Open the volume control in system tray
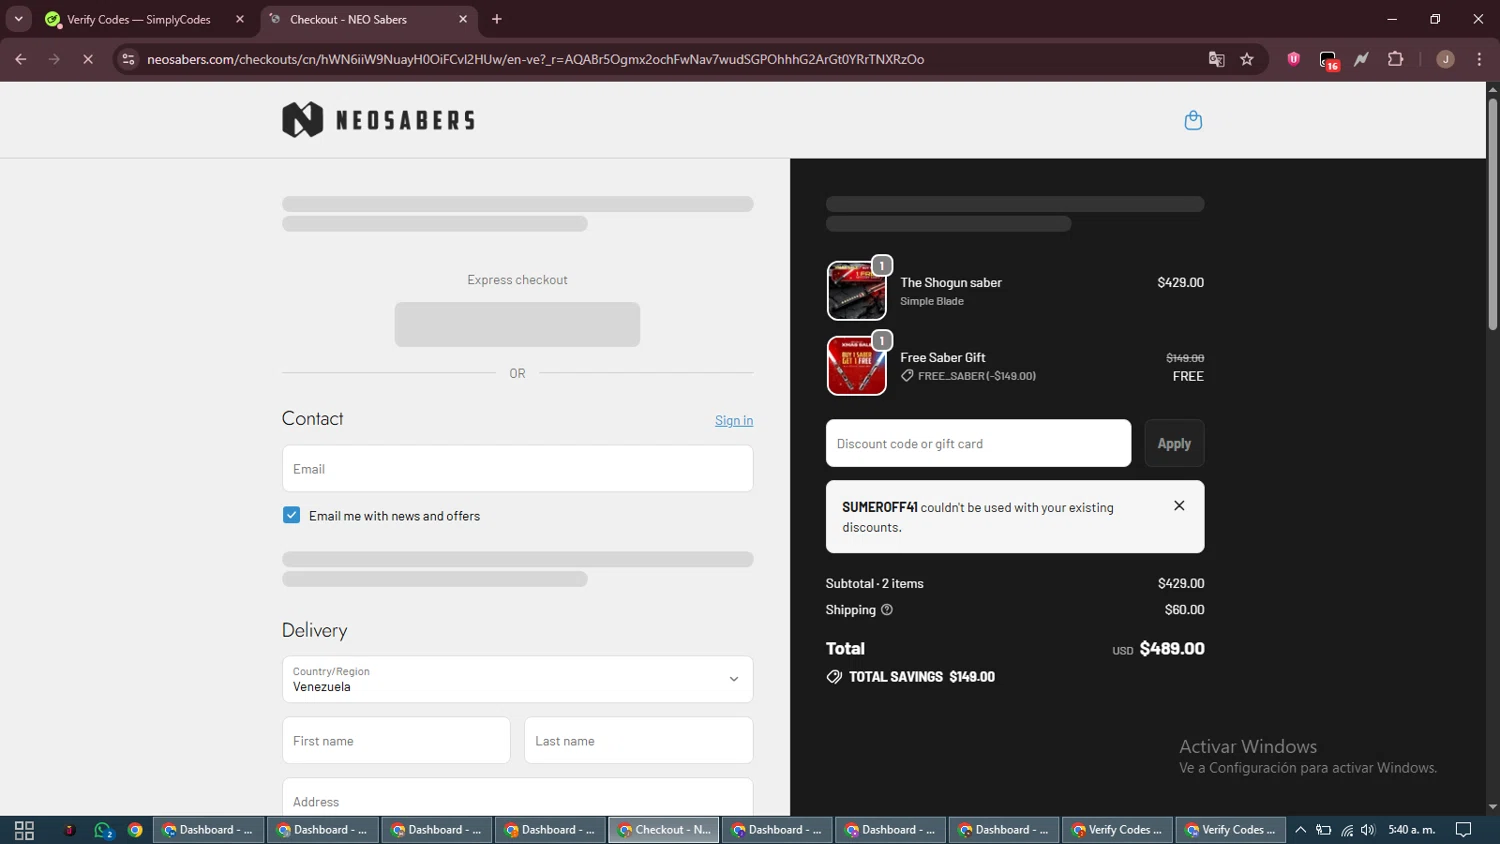This screenshot has width=1500, height=844. (1368, 830)
